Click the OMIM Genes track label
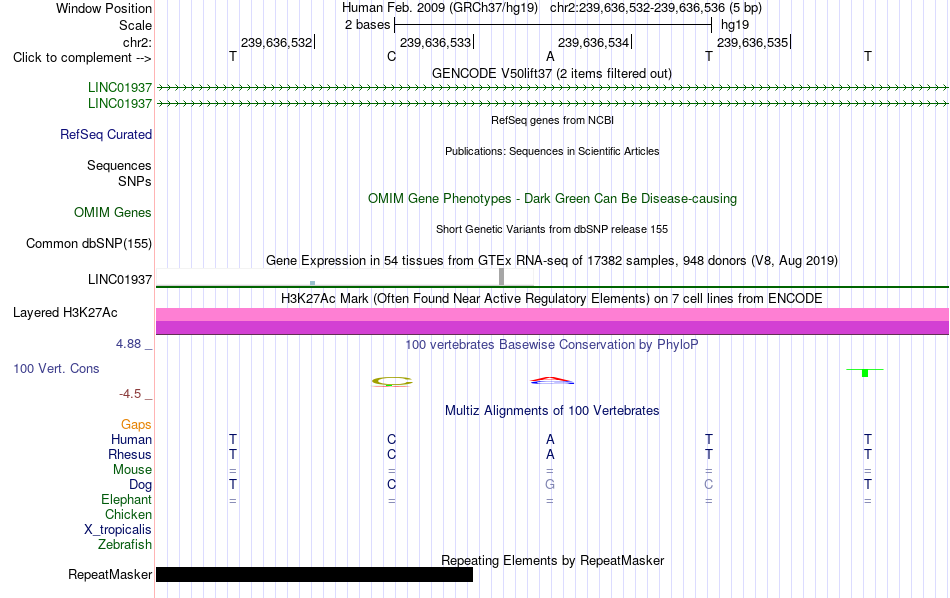 (113, 213)
